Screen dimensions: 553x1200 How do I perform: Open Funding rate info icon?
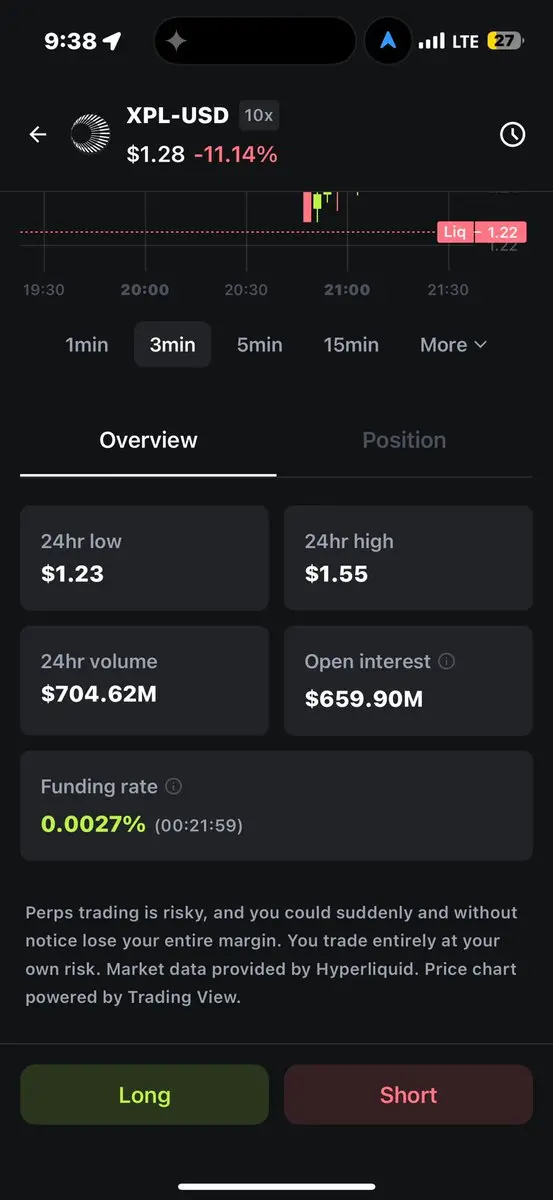pyautogui.click(x=173, y=786)
